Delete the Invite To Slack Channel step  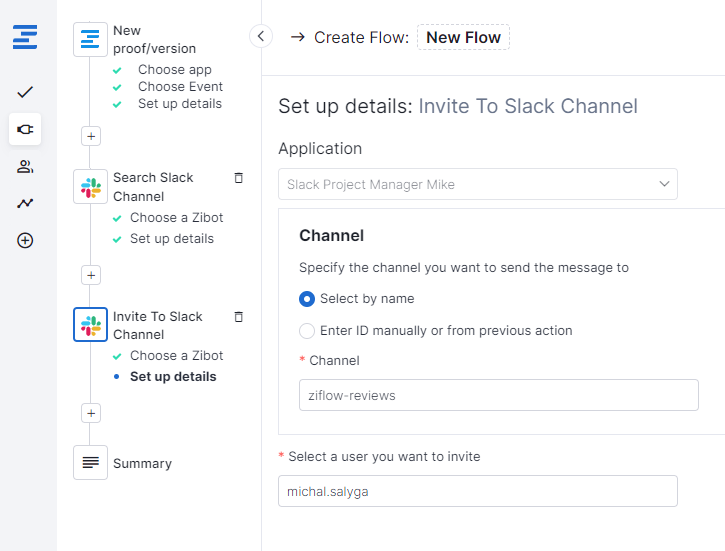click(238, 317)
